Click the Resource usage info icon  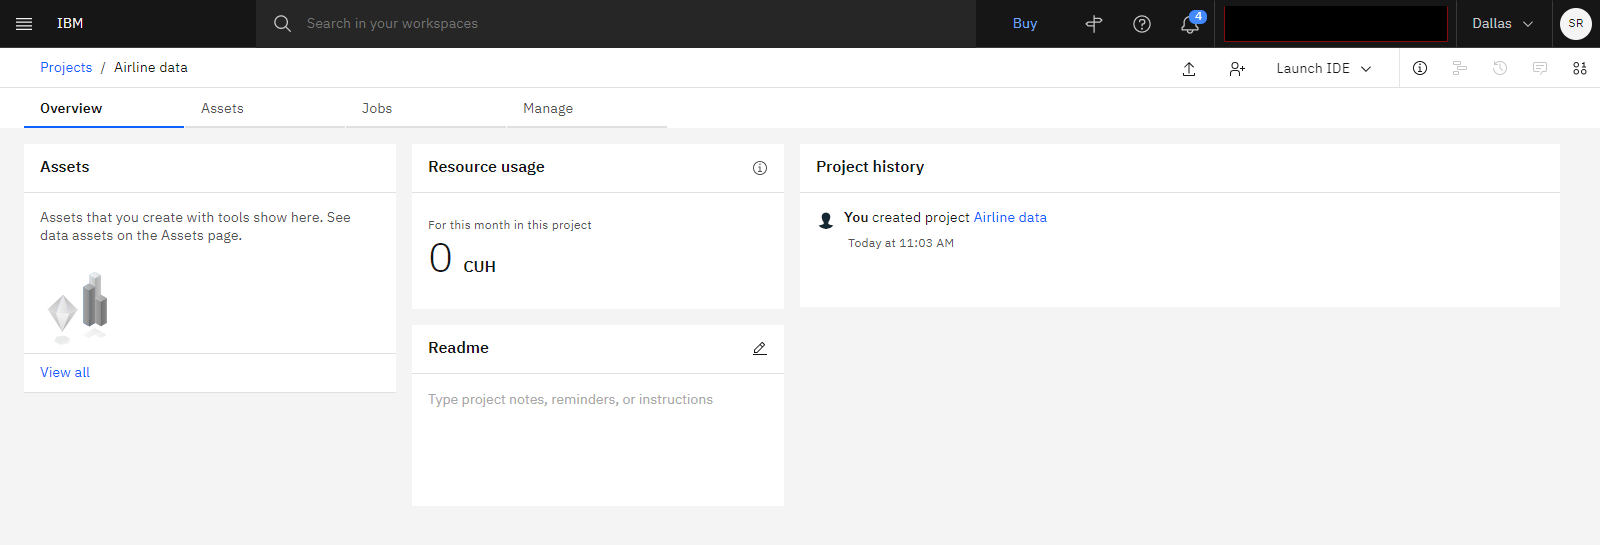(x=760, y=168)
